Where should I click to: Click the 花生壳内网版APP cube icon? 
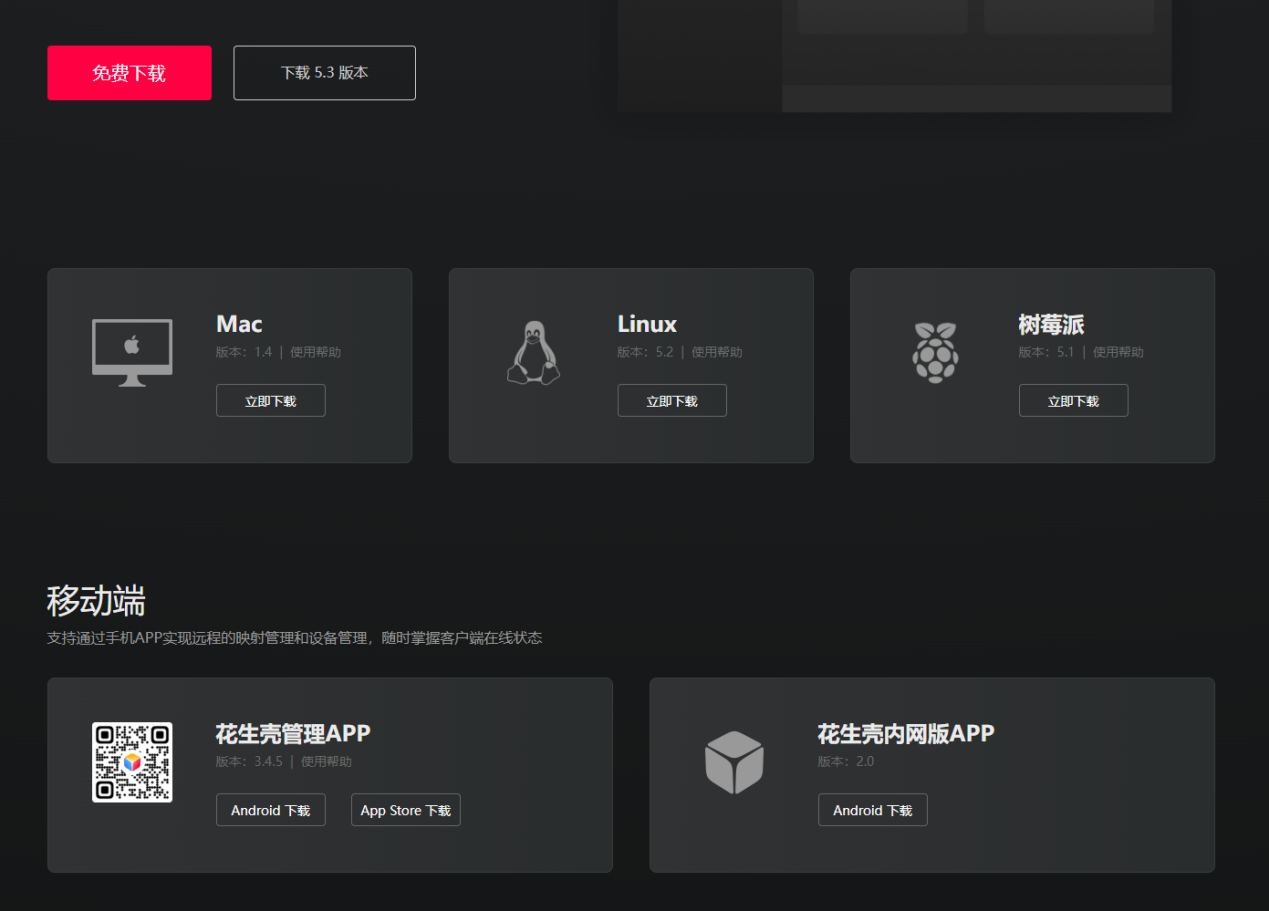point(734,762)
